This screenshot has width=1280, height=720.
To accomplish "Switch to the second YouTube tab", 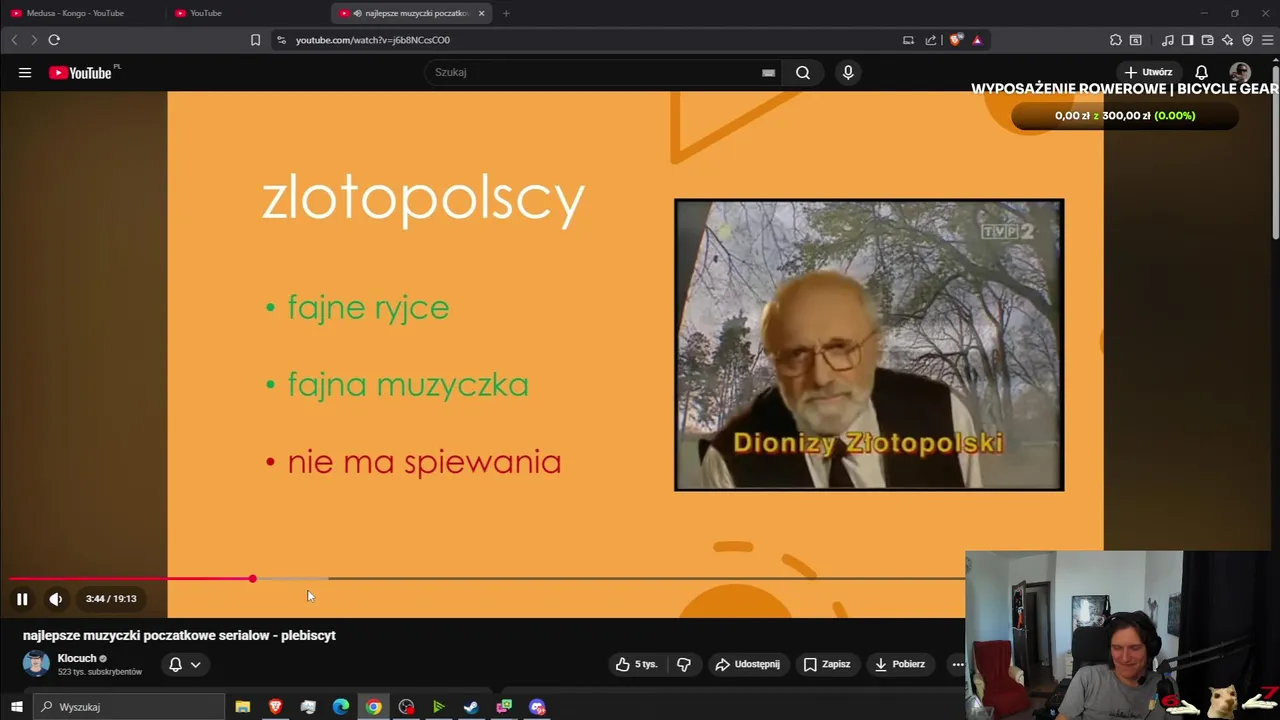I will click(246, 13).
